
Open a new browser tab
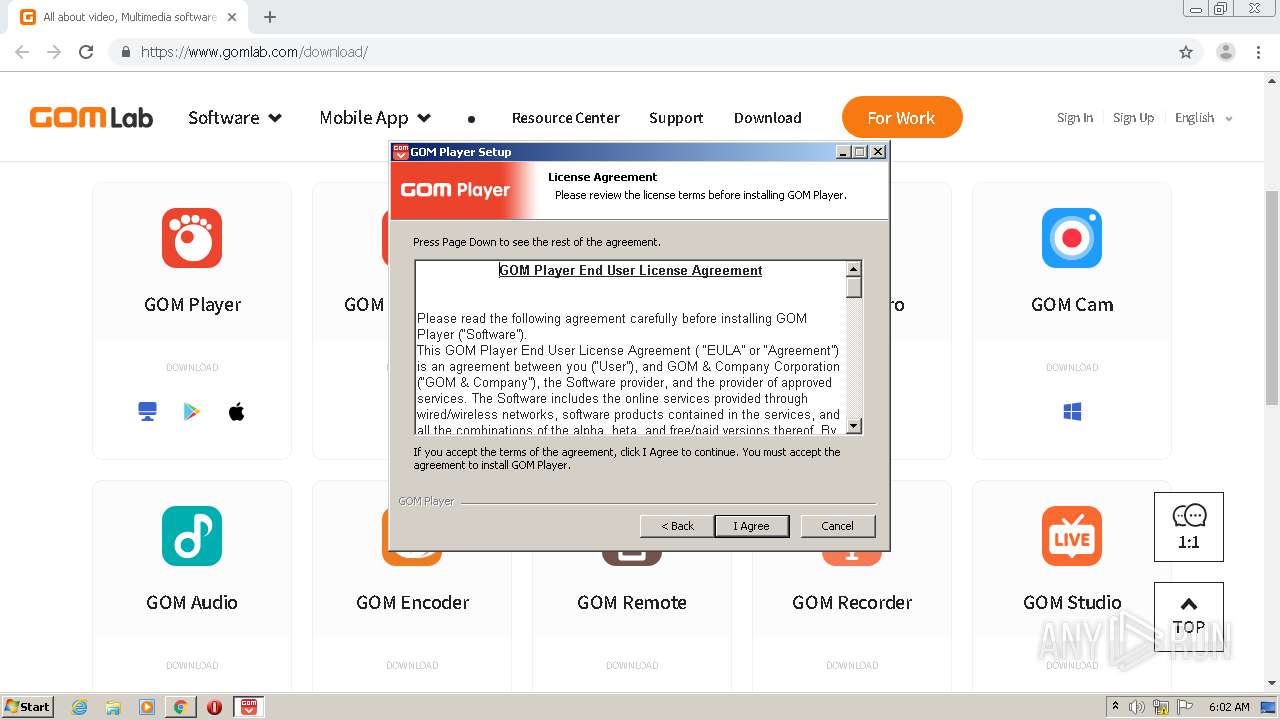[x=270, y=17]
